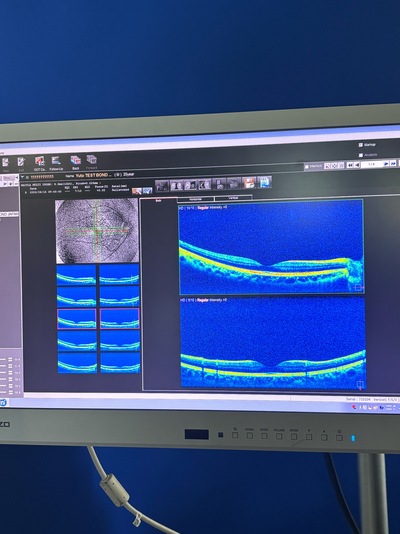The width and height of the screenshot is (400, 534).
Task: Select fourth-row left B-scan thumbnail
Action: (x=77, y=341)
